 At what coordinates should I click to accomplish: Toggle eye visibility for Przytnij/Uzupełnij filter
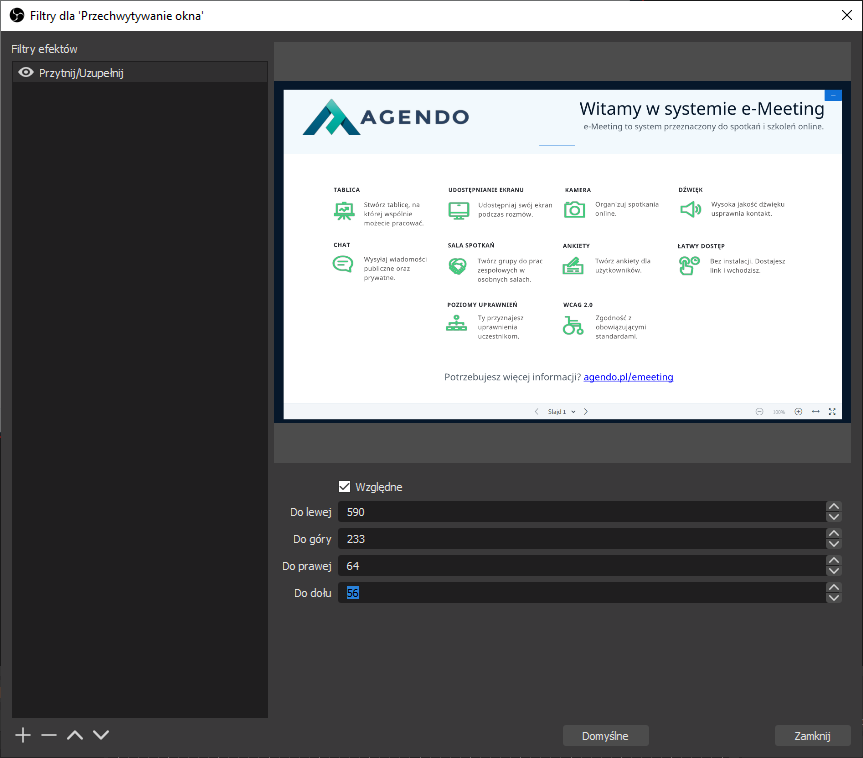point(26,72)
